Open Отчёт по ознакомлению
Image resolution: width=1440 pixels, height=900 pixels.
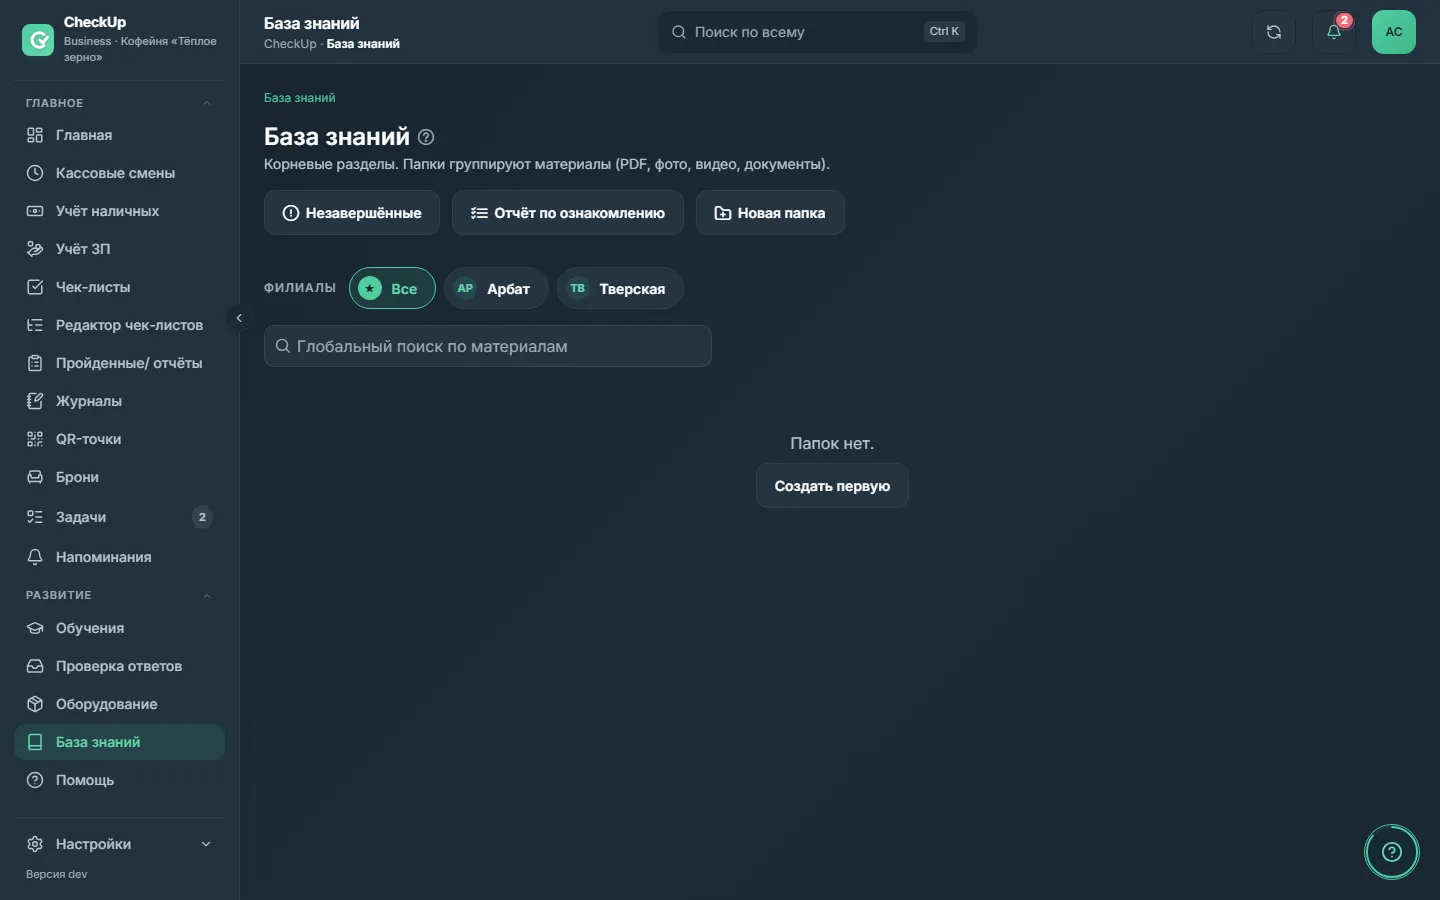click(x=568, y=213)
